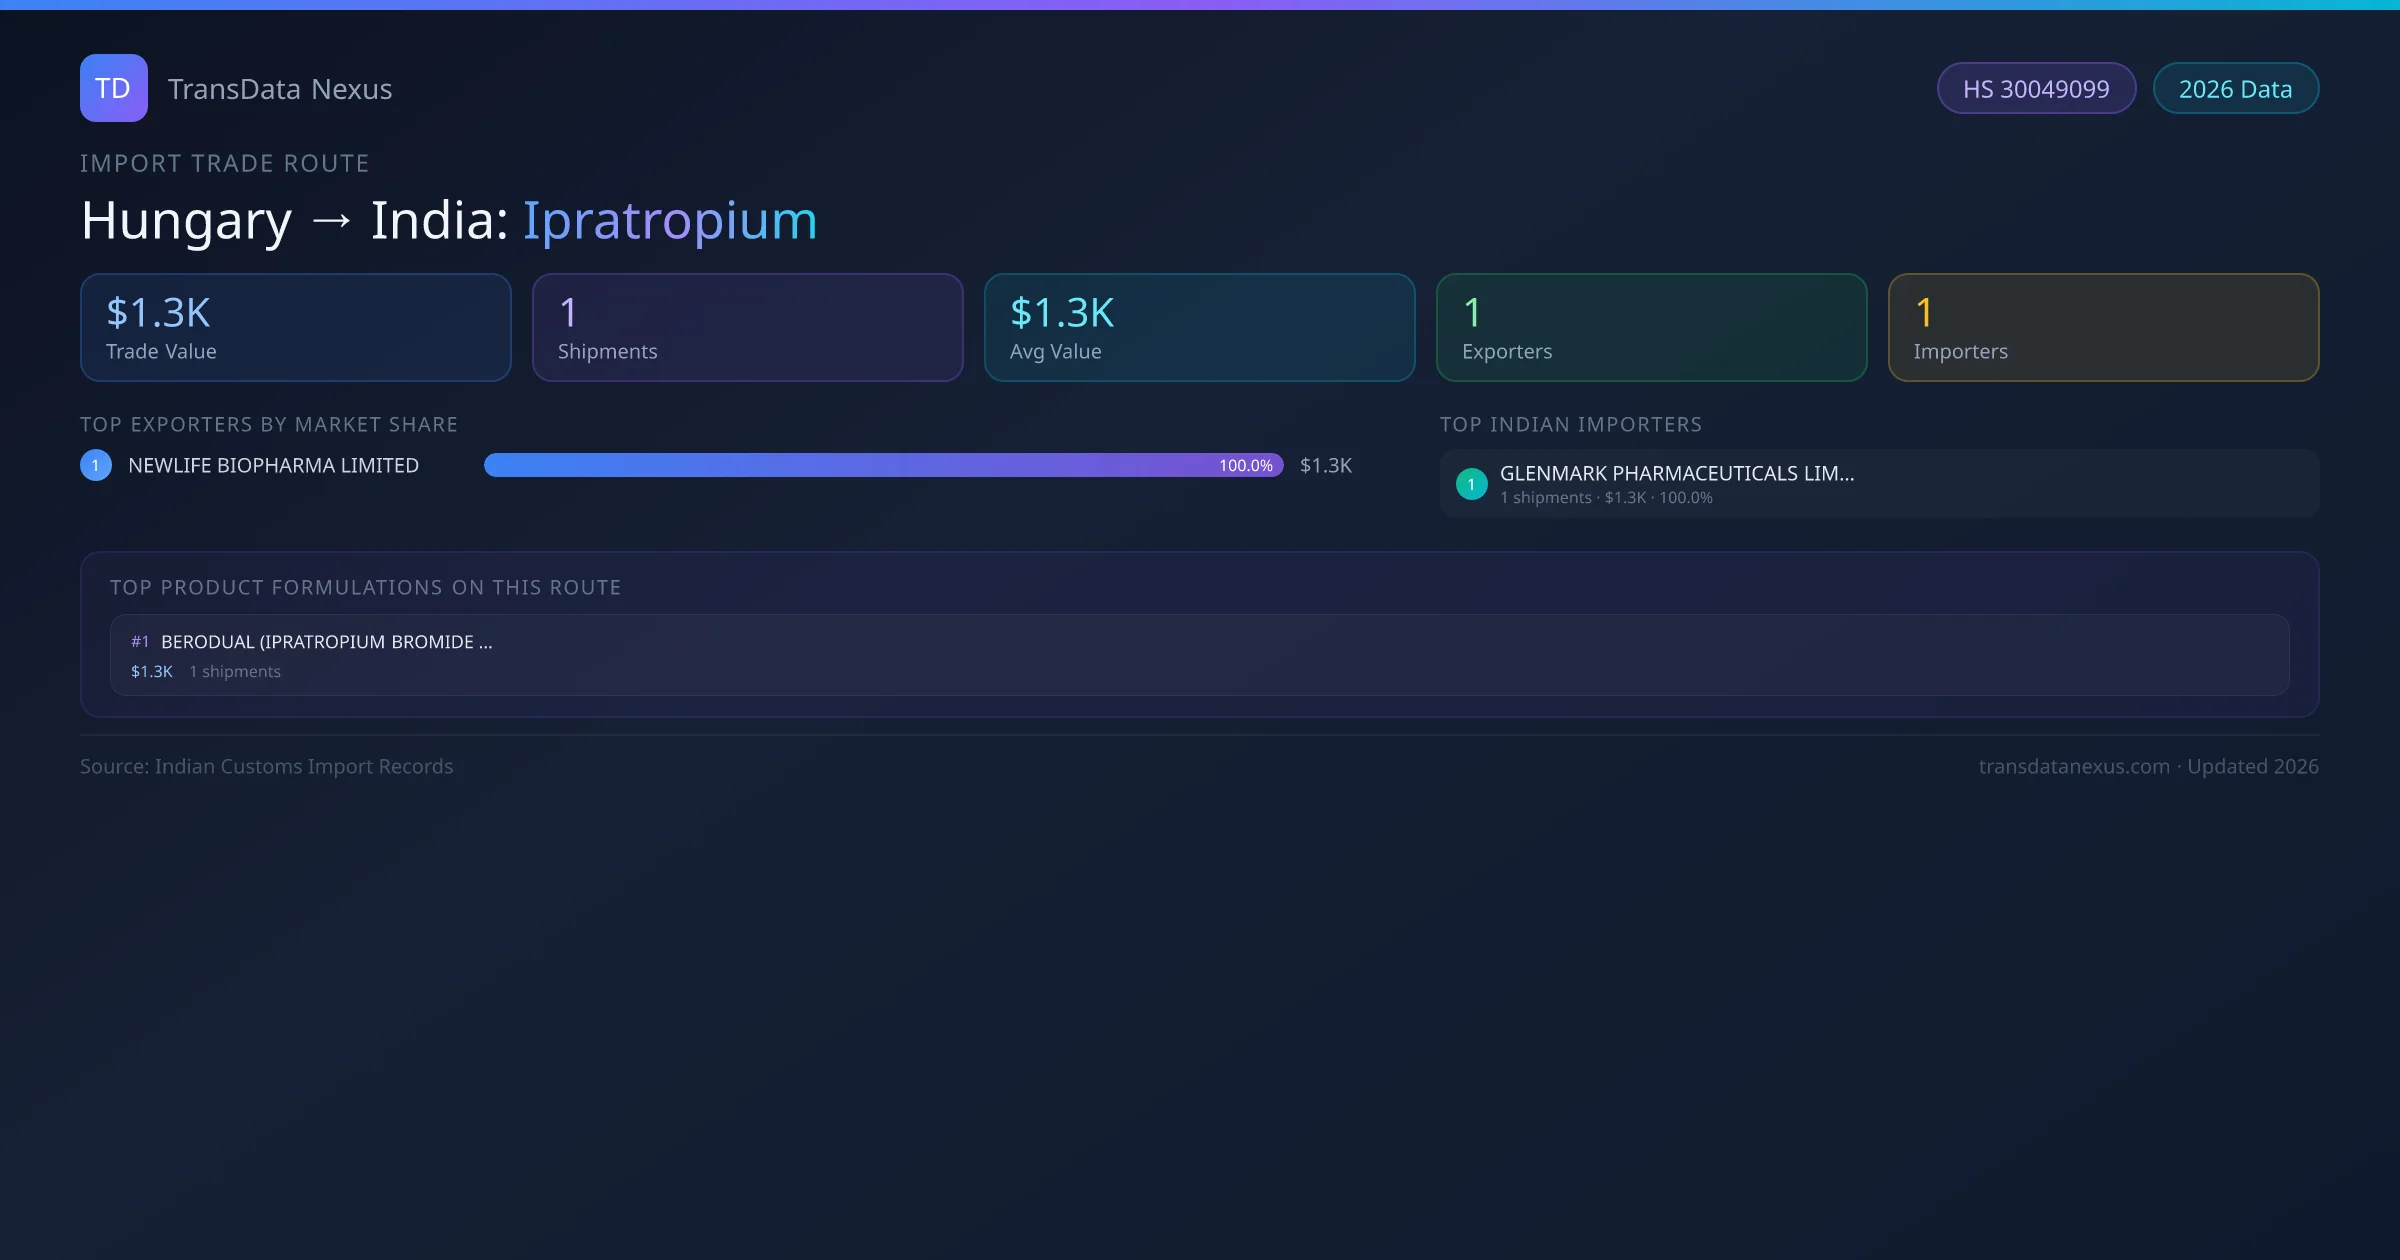Open GLENMARK PHARMACEUTICALS importer row
Image resolution: width=2400 pixels, height=1260 pixels.
[x=1878, y=483]
